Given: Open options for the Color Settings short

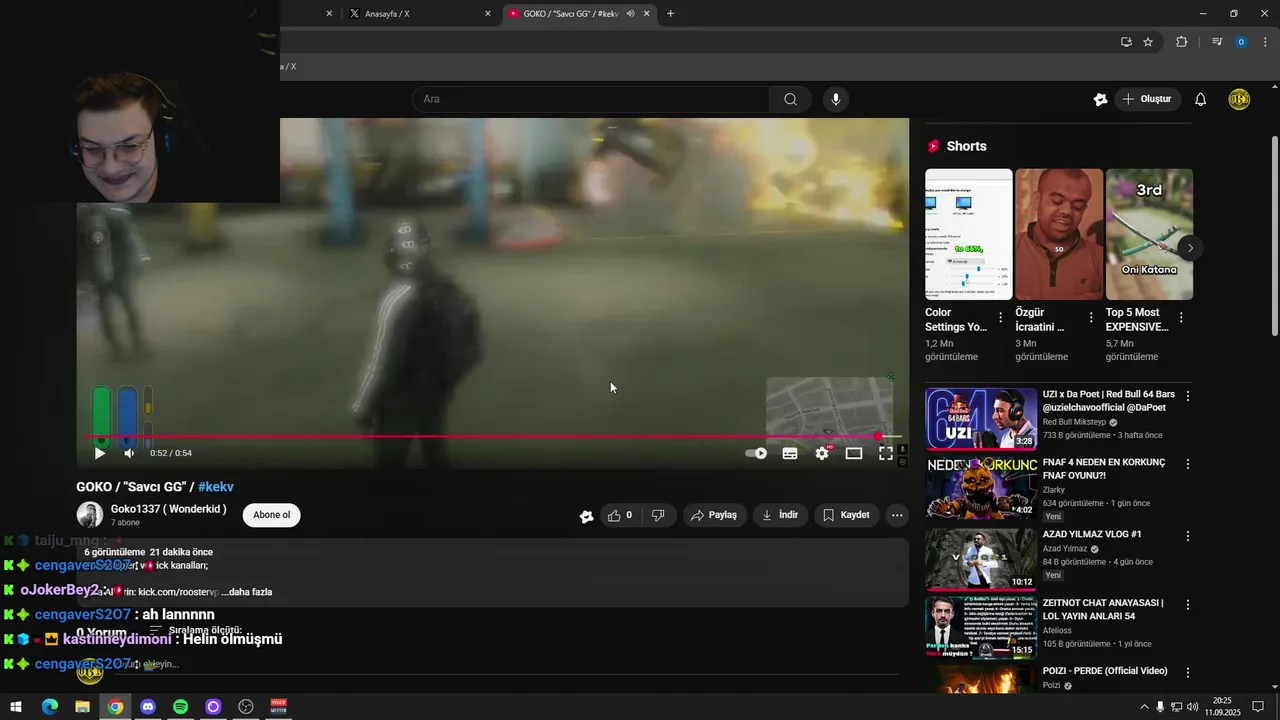Looking at the screenshot, I should coord(1000,318).
